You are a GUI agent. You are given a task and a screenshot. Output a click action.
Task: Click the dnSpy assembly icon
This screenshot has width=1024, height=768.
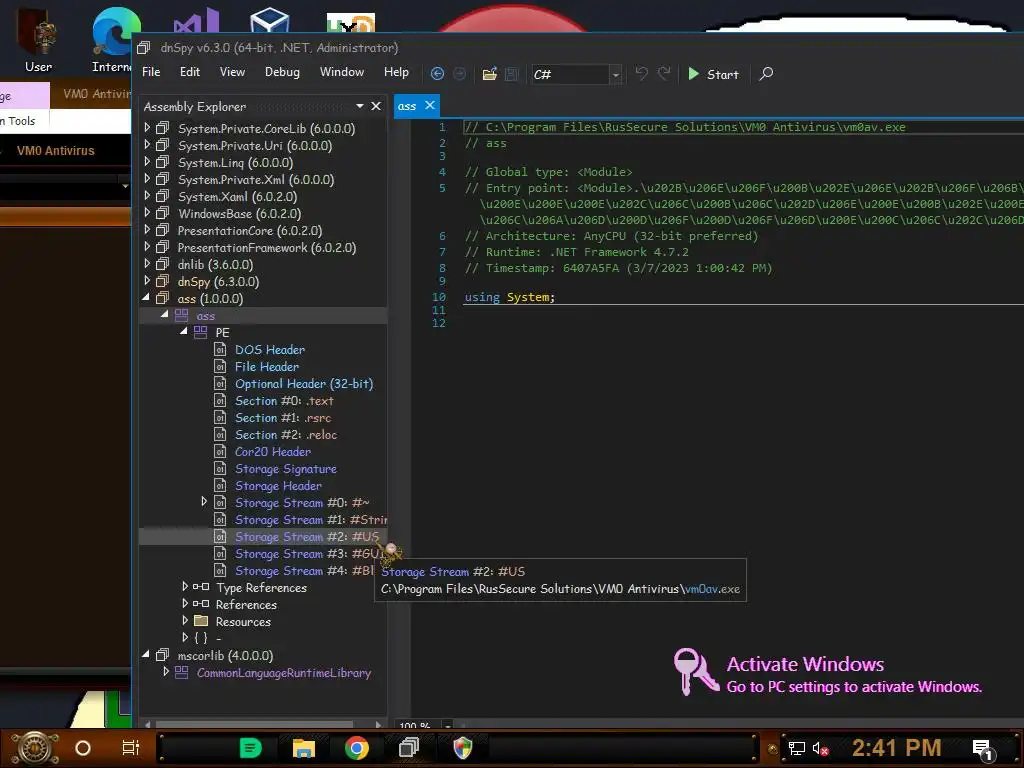click(x=163, y=281)
